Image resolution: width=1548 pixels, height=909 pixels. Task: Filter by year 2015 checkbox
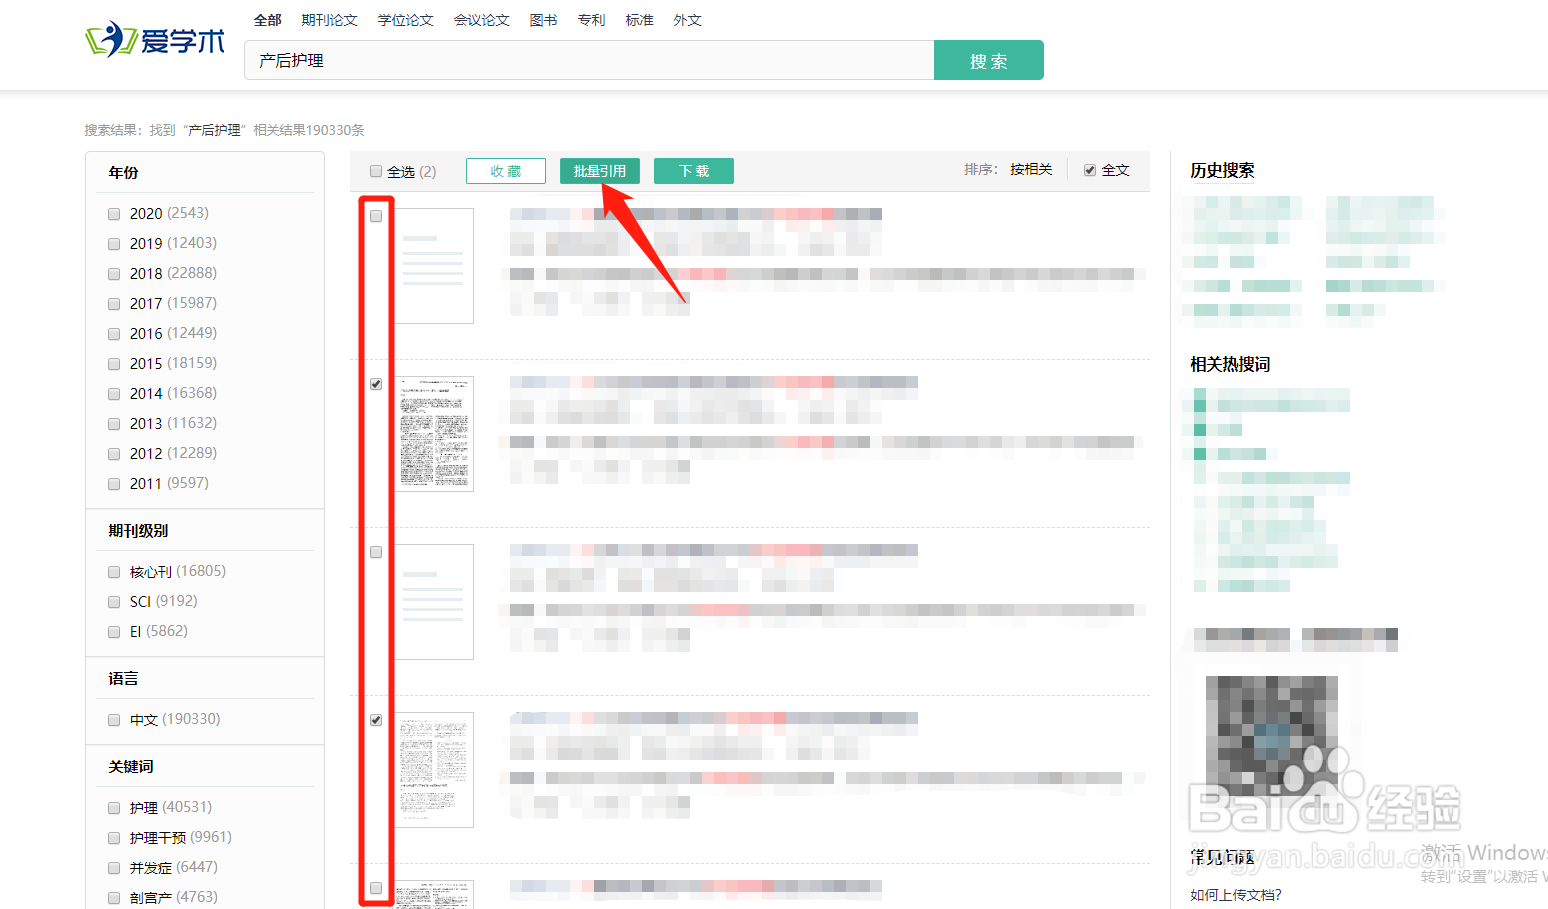pos(114,364)
